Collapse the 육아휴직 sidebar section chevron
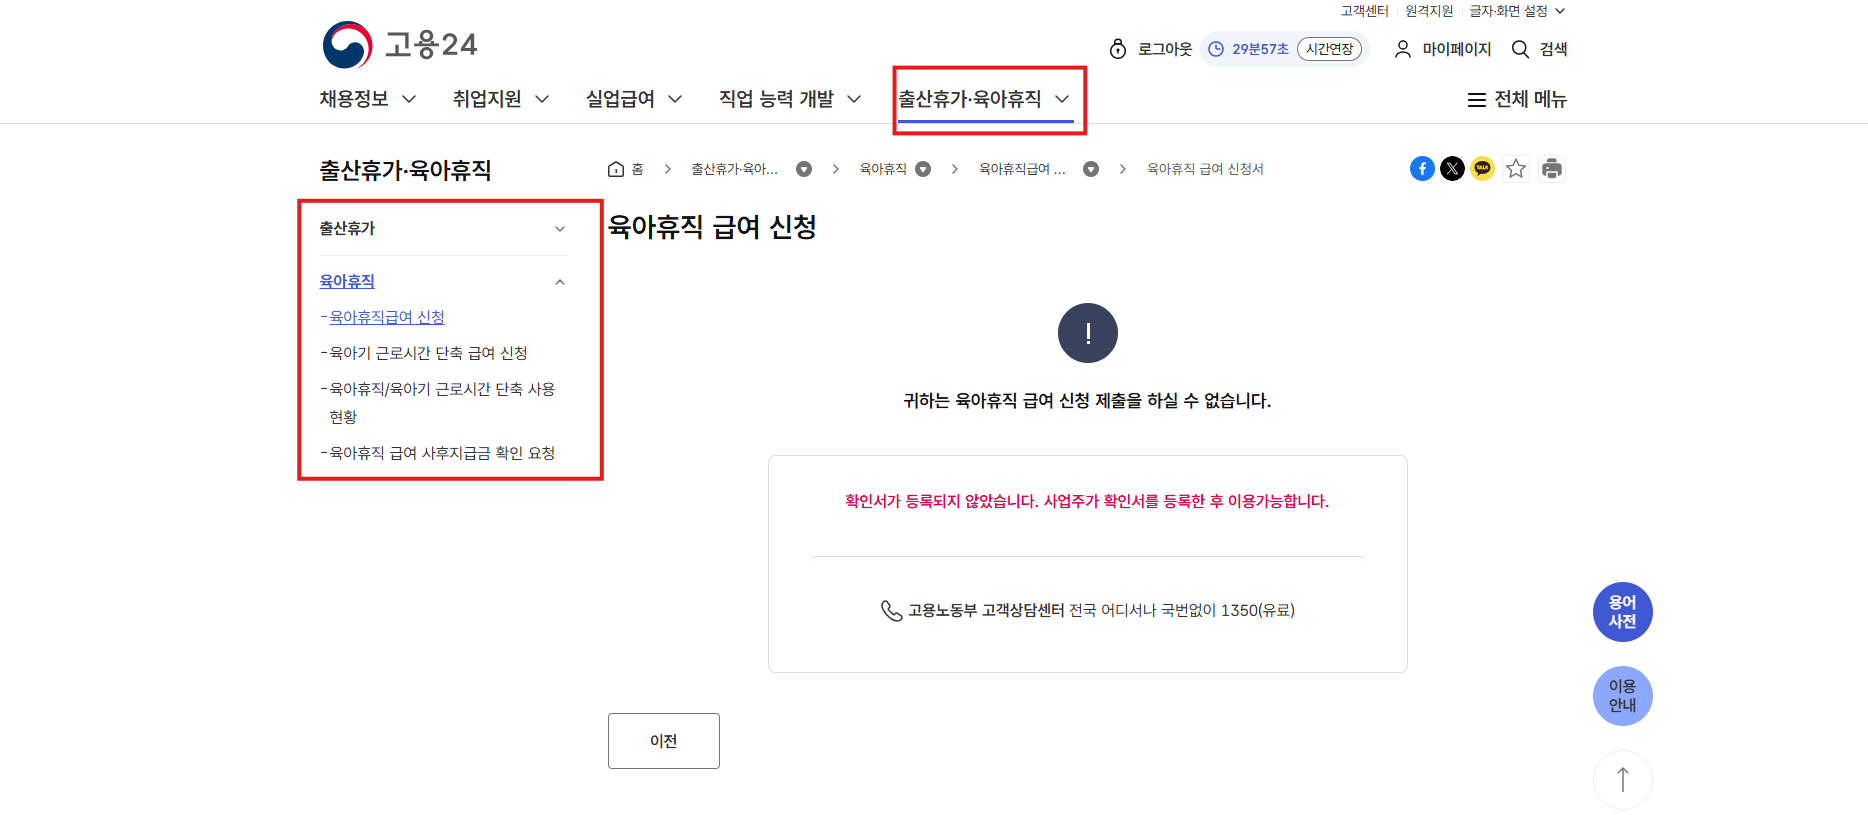Viewport: 1868px width, 815px height. click(560, 282)
